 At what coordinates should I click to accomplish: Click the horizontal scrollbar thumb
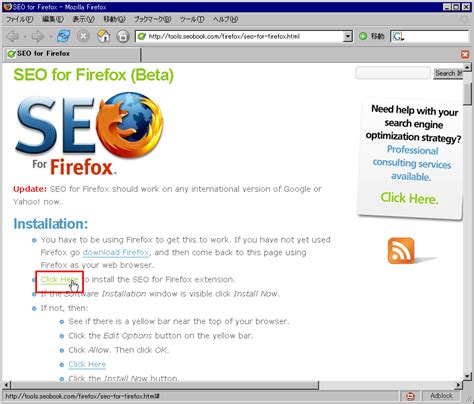click(165, 385)
